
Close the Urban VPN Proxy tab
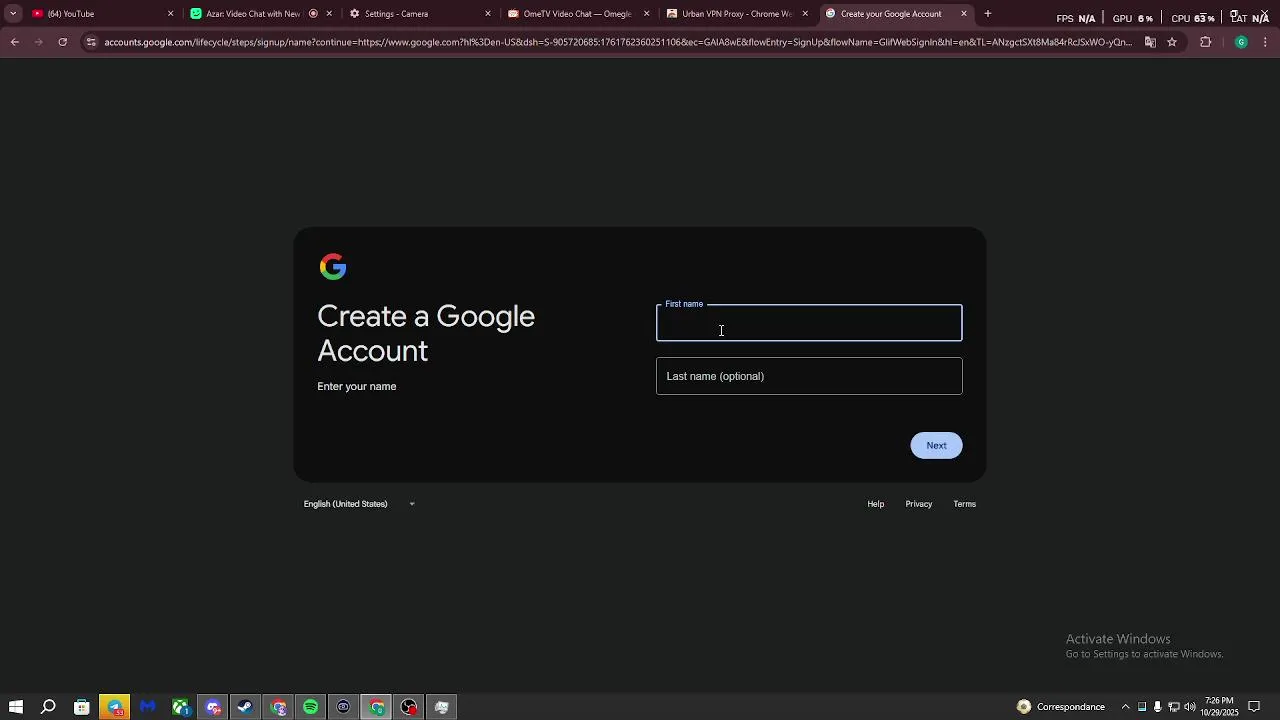805,14
